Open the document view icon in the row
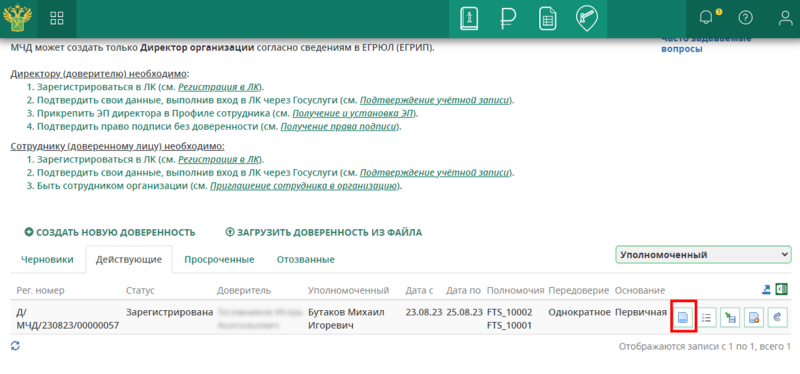The width and height of the screenshot is (800, 374). click(x=683, y=317)
